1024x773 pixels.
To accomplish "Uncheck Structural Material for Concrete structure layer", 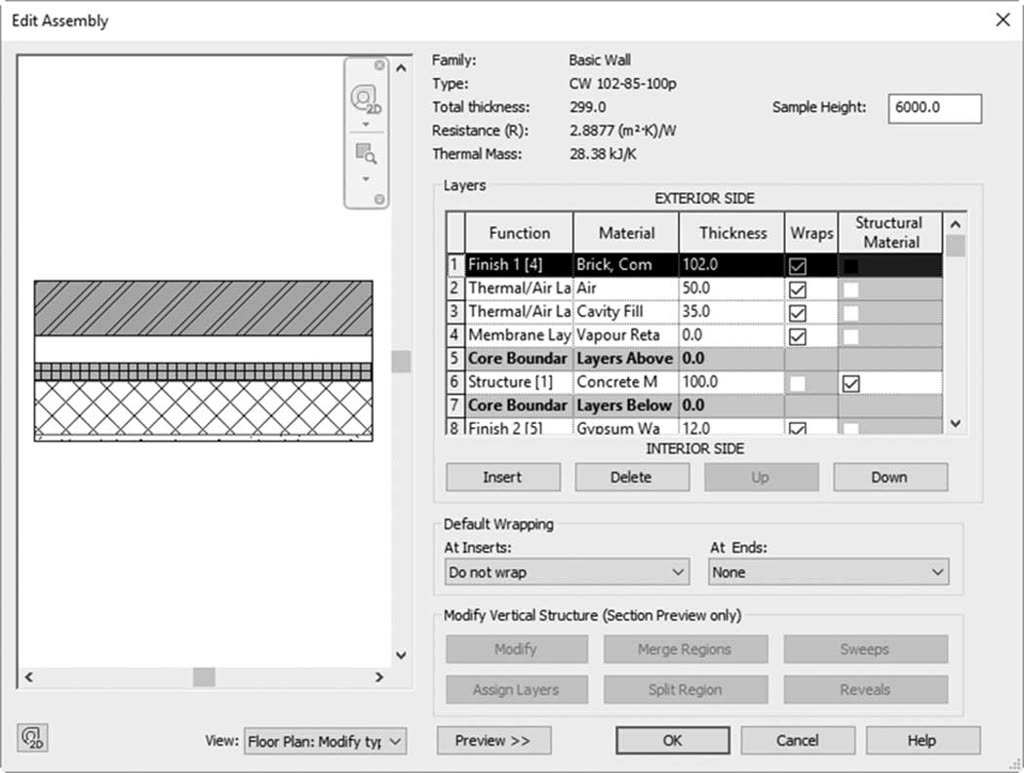I will click(x=851, y=383).
